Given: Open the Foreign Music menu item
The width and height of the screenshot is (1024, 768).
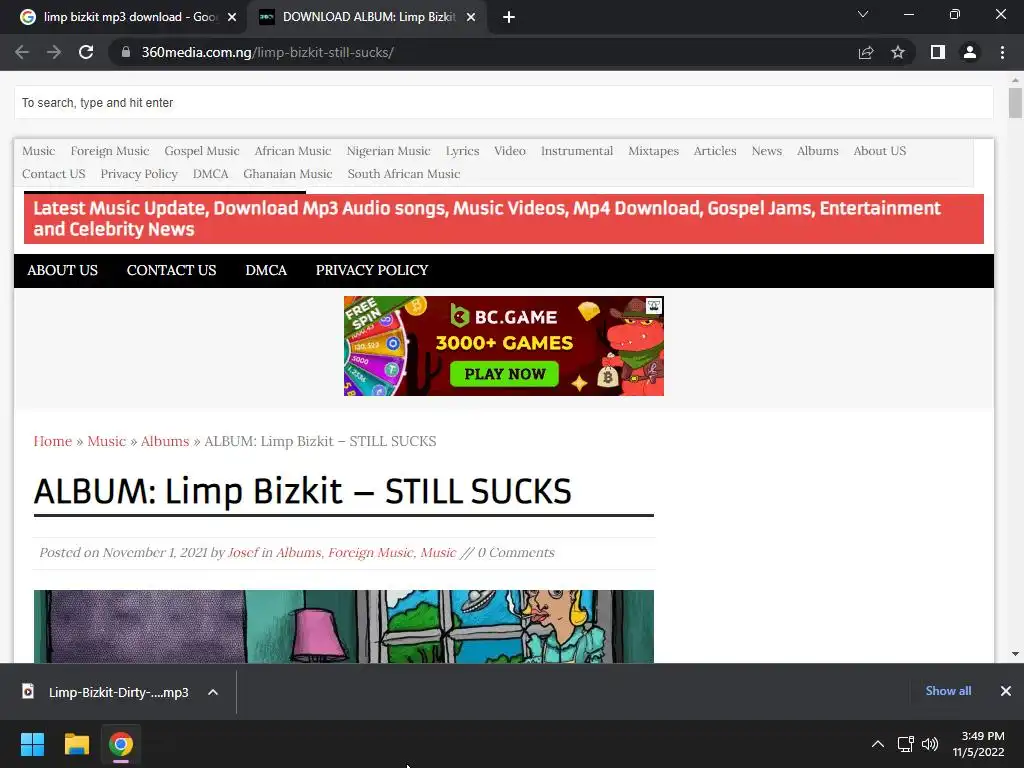Looking at the screenshot, I should pos(110,151).
